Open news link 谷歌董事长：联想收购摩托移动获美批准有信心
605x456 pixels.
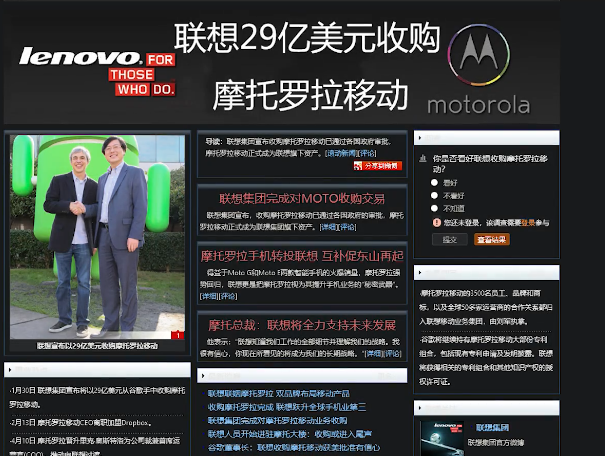(x=294, y=448)
